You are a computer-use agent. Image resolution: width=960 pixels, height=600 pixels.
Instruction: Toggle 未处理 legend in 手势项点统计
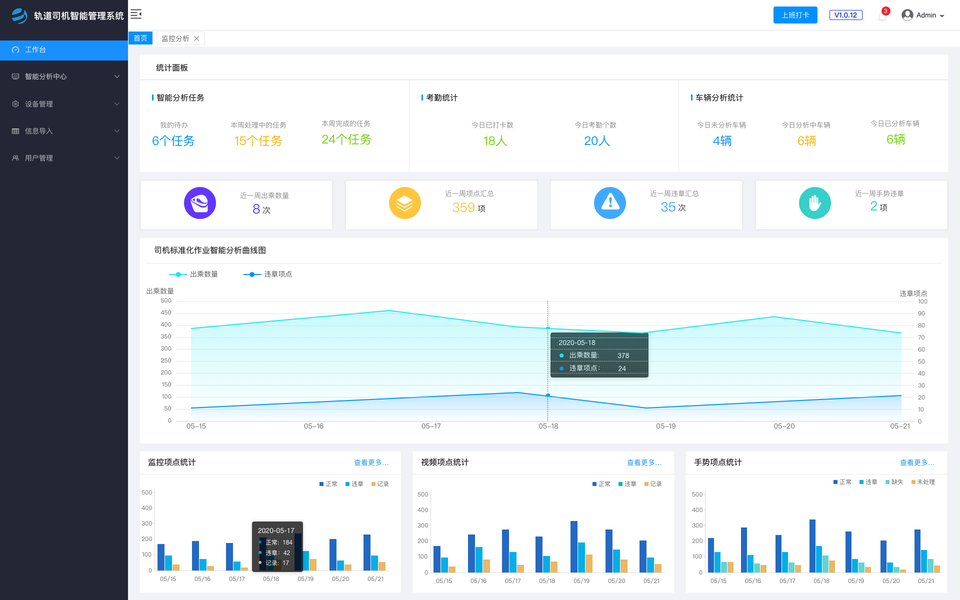point(923,482)
